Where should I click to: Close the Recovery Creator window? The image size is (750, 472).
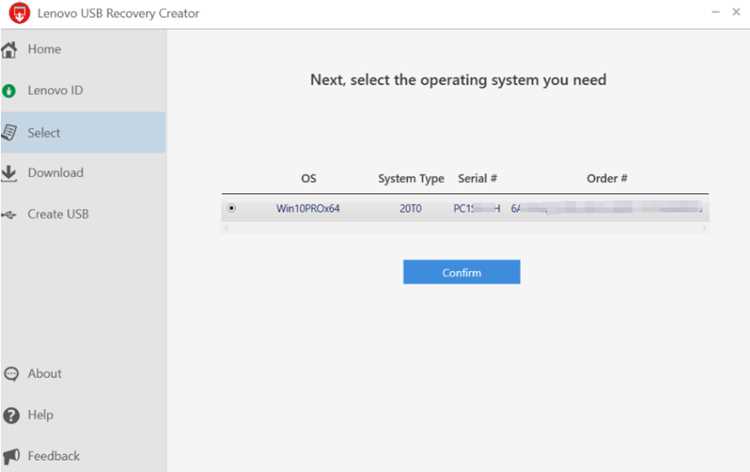pyautogui.click(x=736, y=12)
